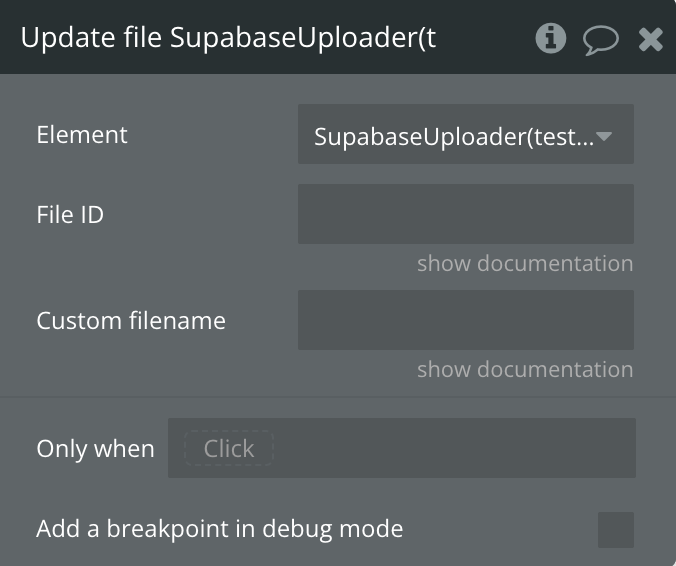Click the dashed 'Click' placeholder for Only when
Viewport: 676px width, 566px height.
coord(229,449)
